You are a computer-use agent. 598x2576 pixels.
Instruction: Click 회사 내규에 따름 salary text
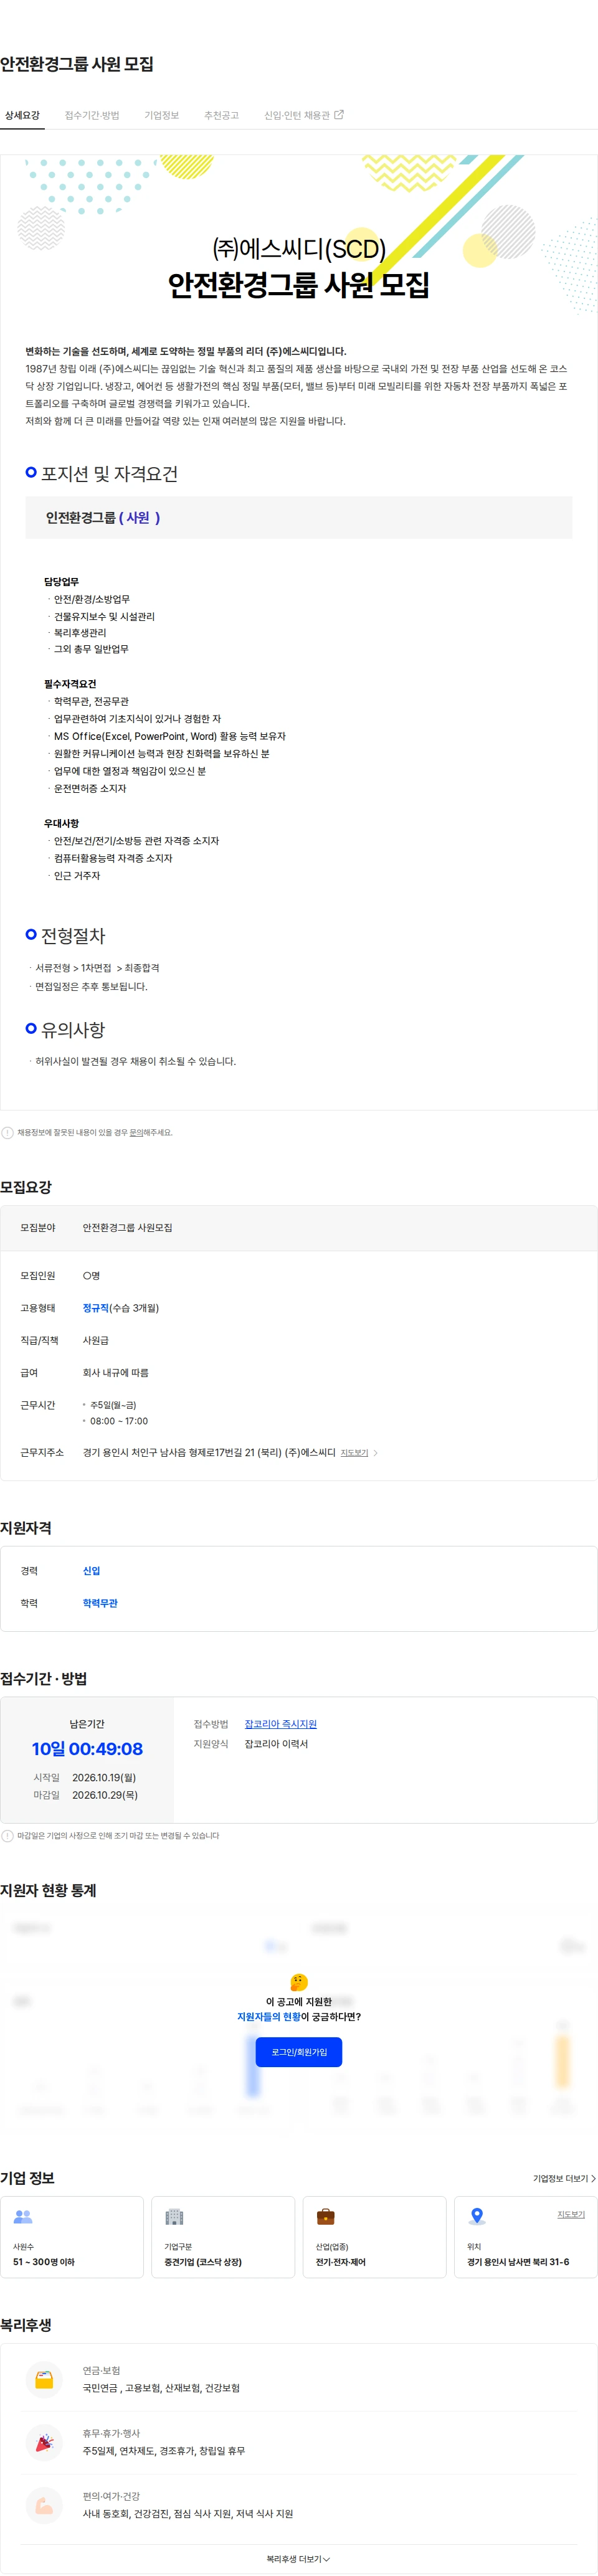(115, 1372)
